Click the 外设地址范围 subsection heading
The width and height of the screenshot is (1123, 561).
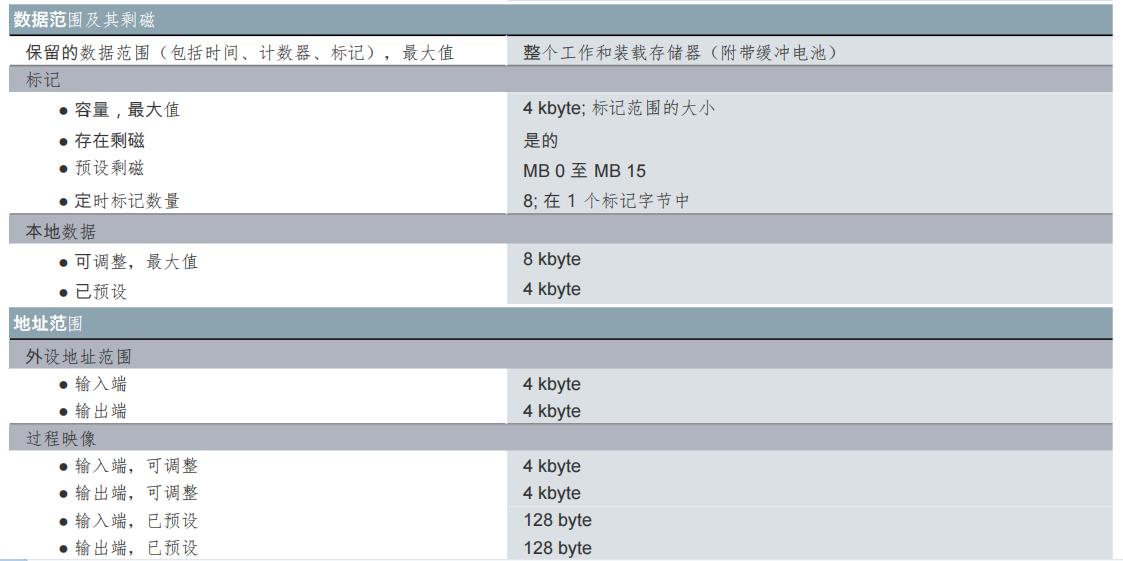click(x=78, y=356)
